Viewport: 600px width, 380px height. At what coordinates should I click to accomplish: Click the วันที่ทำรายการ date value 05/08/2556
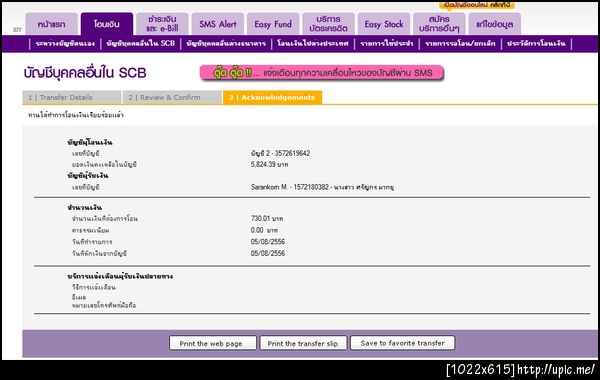[x=268, y=241]
